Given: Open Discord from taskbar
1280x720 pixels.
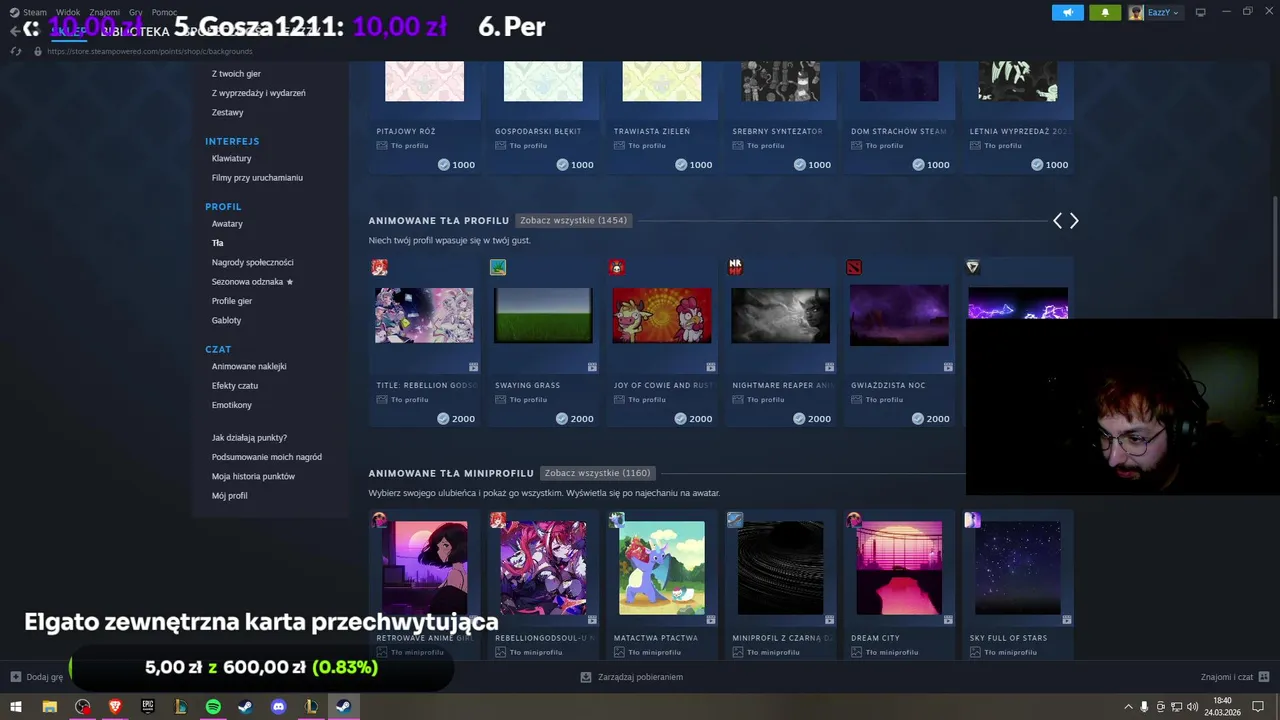Looking at the screenshot, I should [279, 707].
